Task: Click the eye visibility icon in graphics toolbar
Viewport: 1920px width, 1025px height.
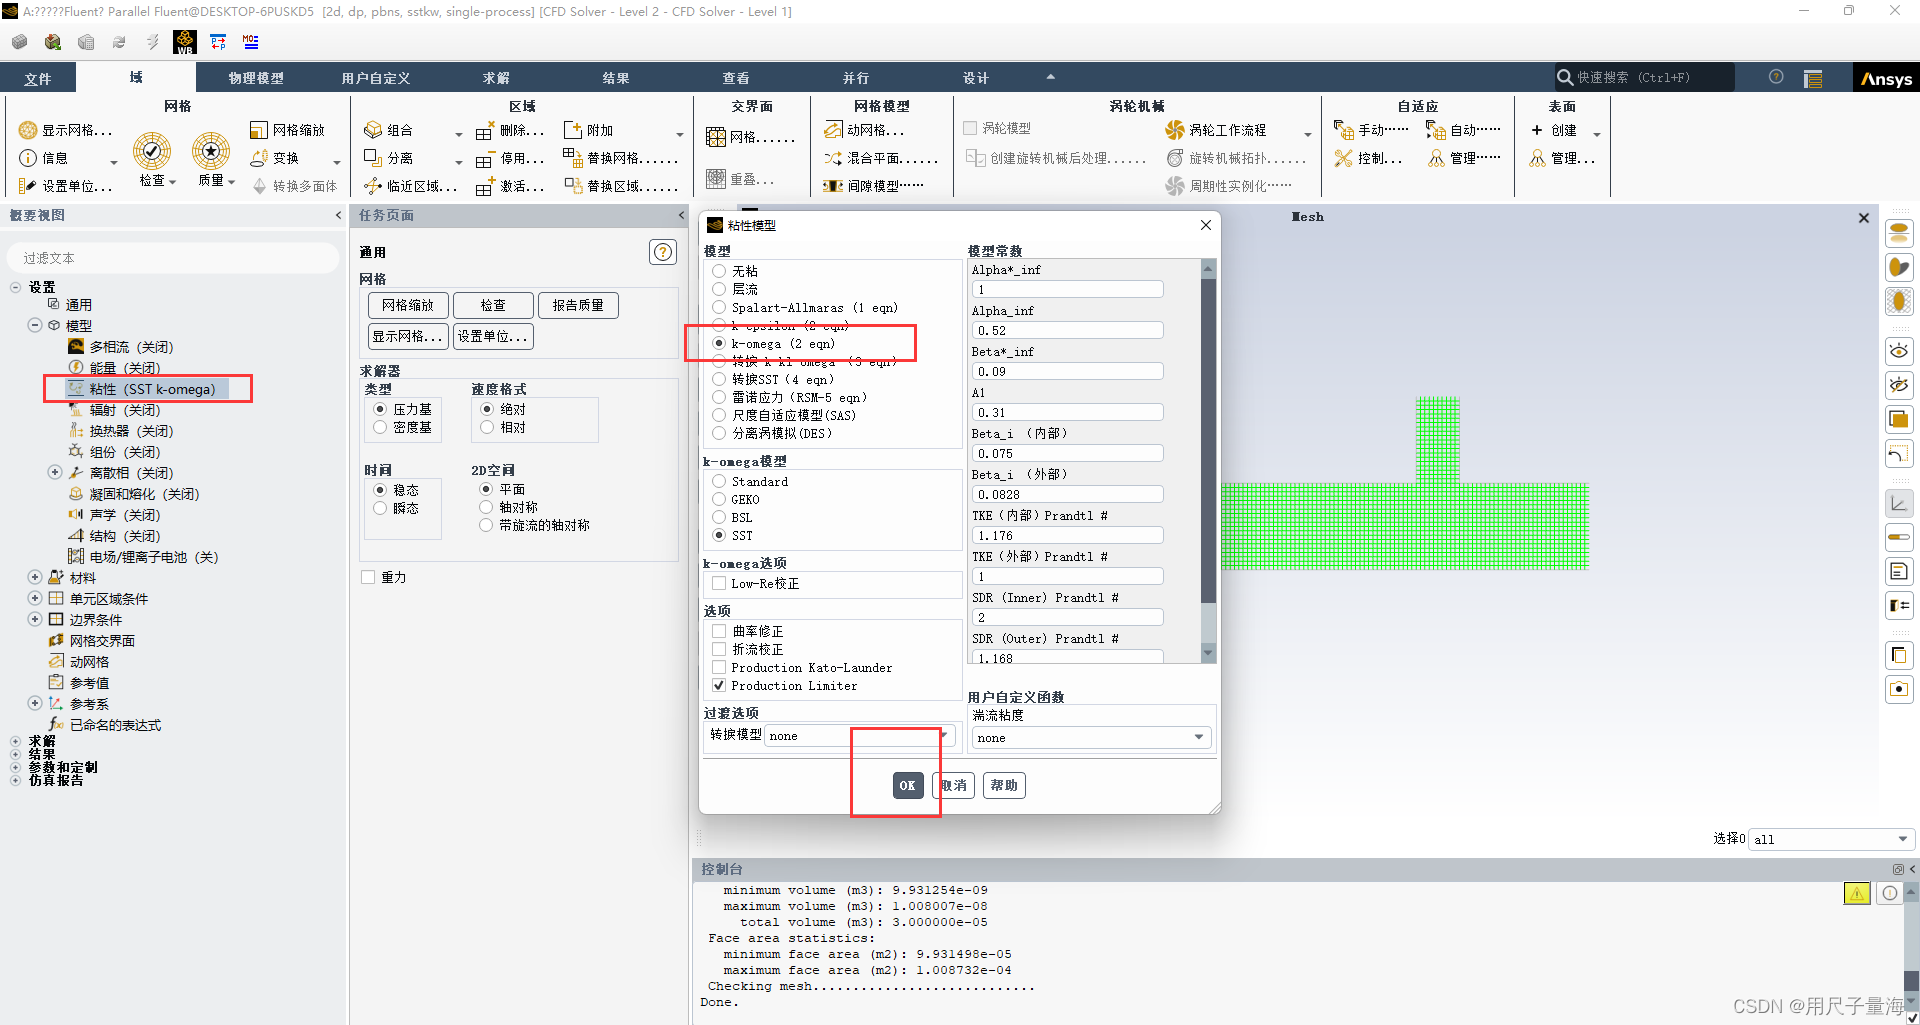Action: click(x=1898, y=351)
